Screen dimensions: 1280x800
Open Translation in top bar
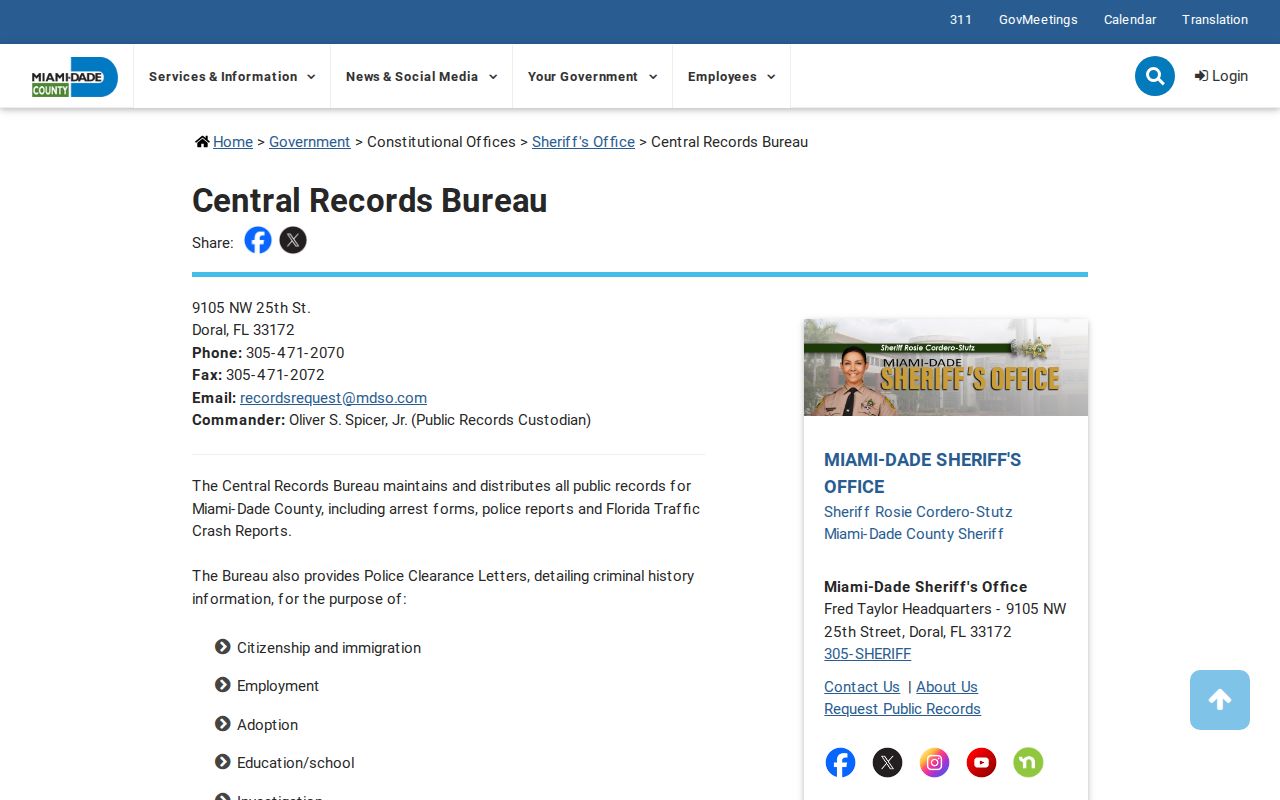point(1215,20)
